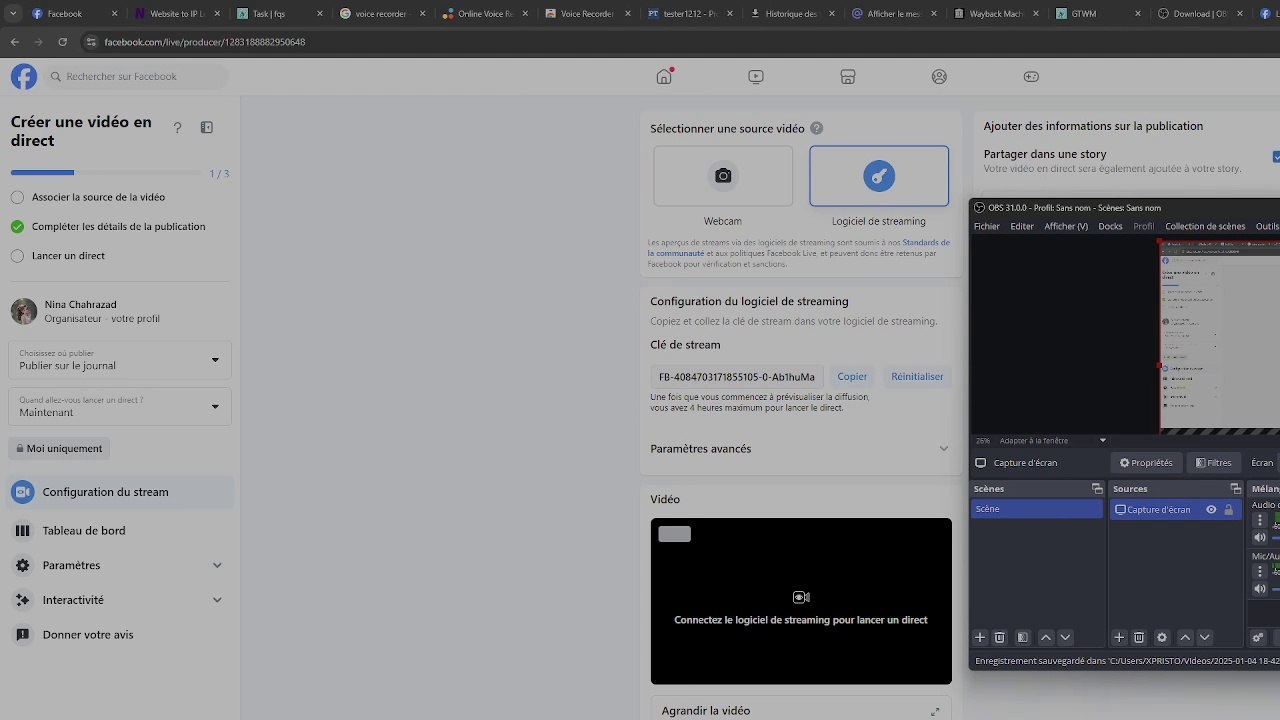Image resolution: width=1280 pixels, height=720 pixels.
Task: Unlock the Capture d'écran source
Action: 1229,510
